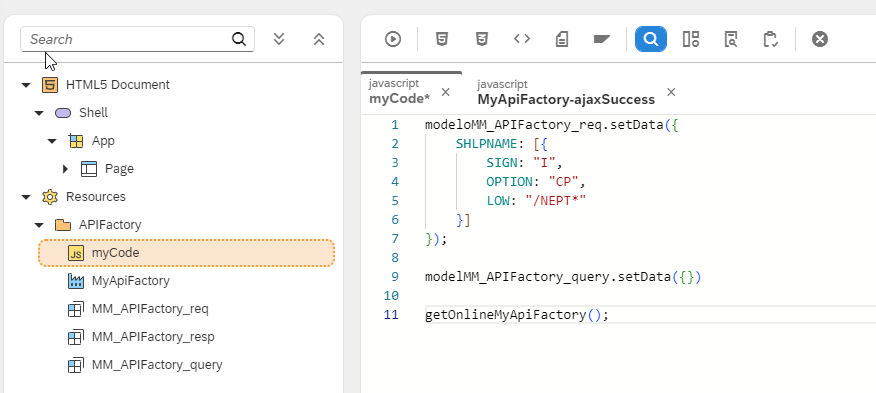Click the circled X close icon
This screenshot has width=876, height=393.
820,39
